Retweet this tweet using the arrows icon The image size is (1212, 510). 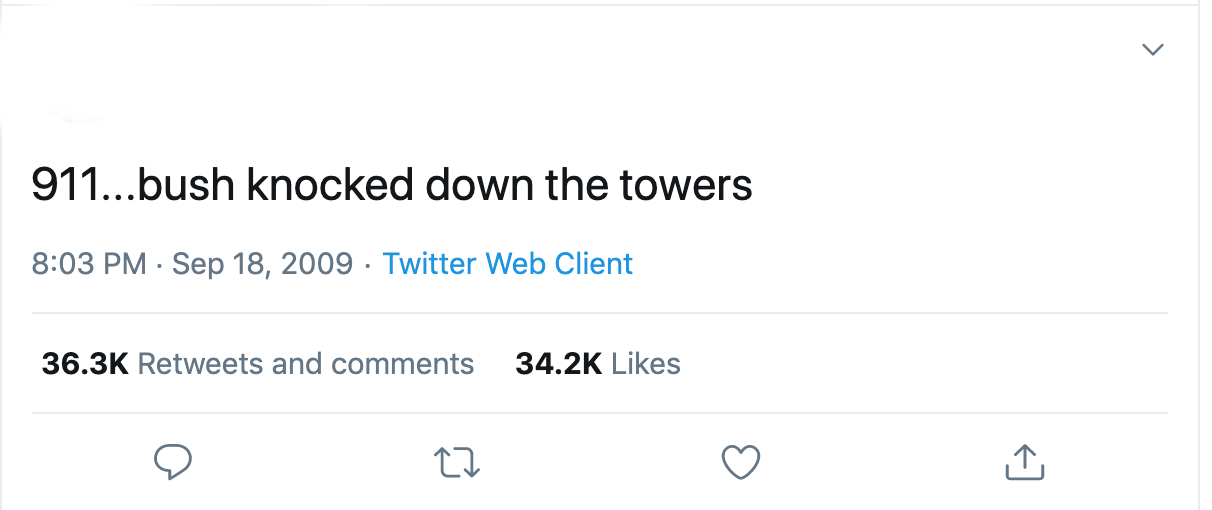(x=458, y=462)
